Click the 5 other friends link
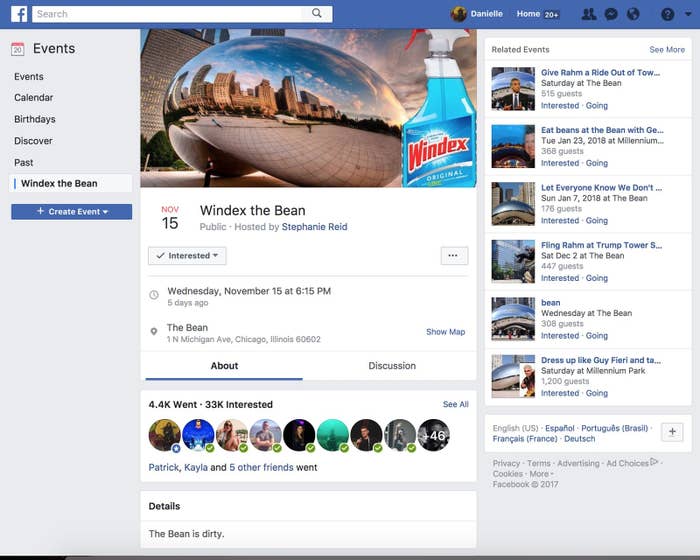This screenshot has width=700, height=560. [x=261, y=467]
